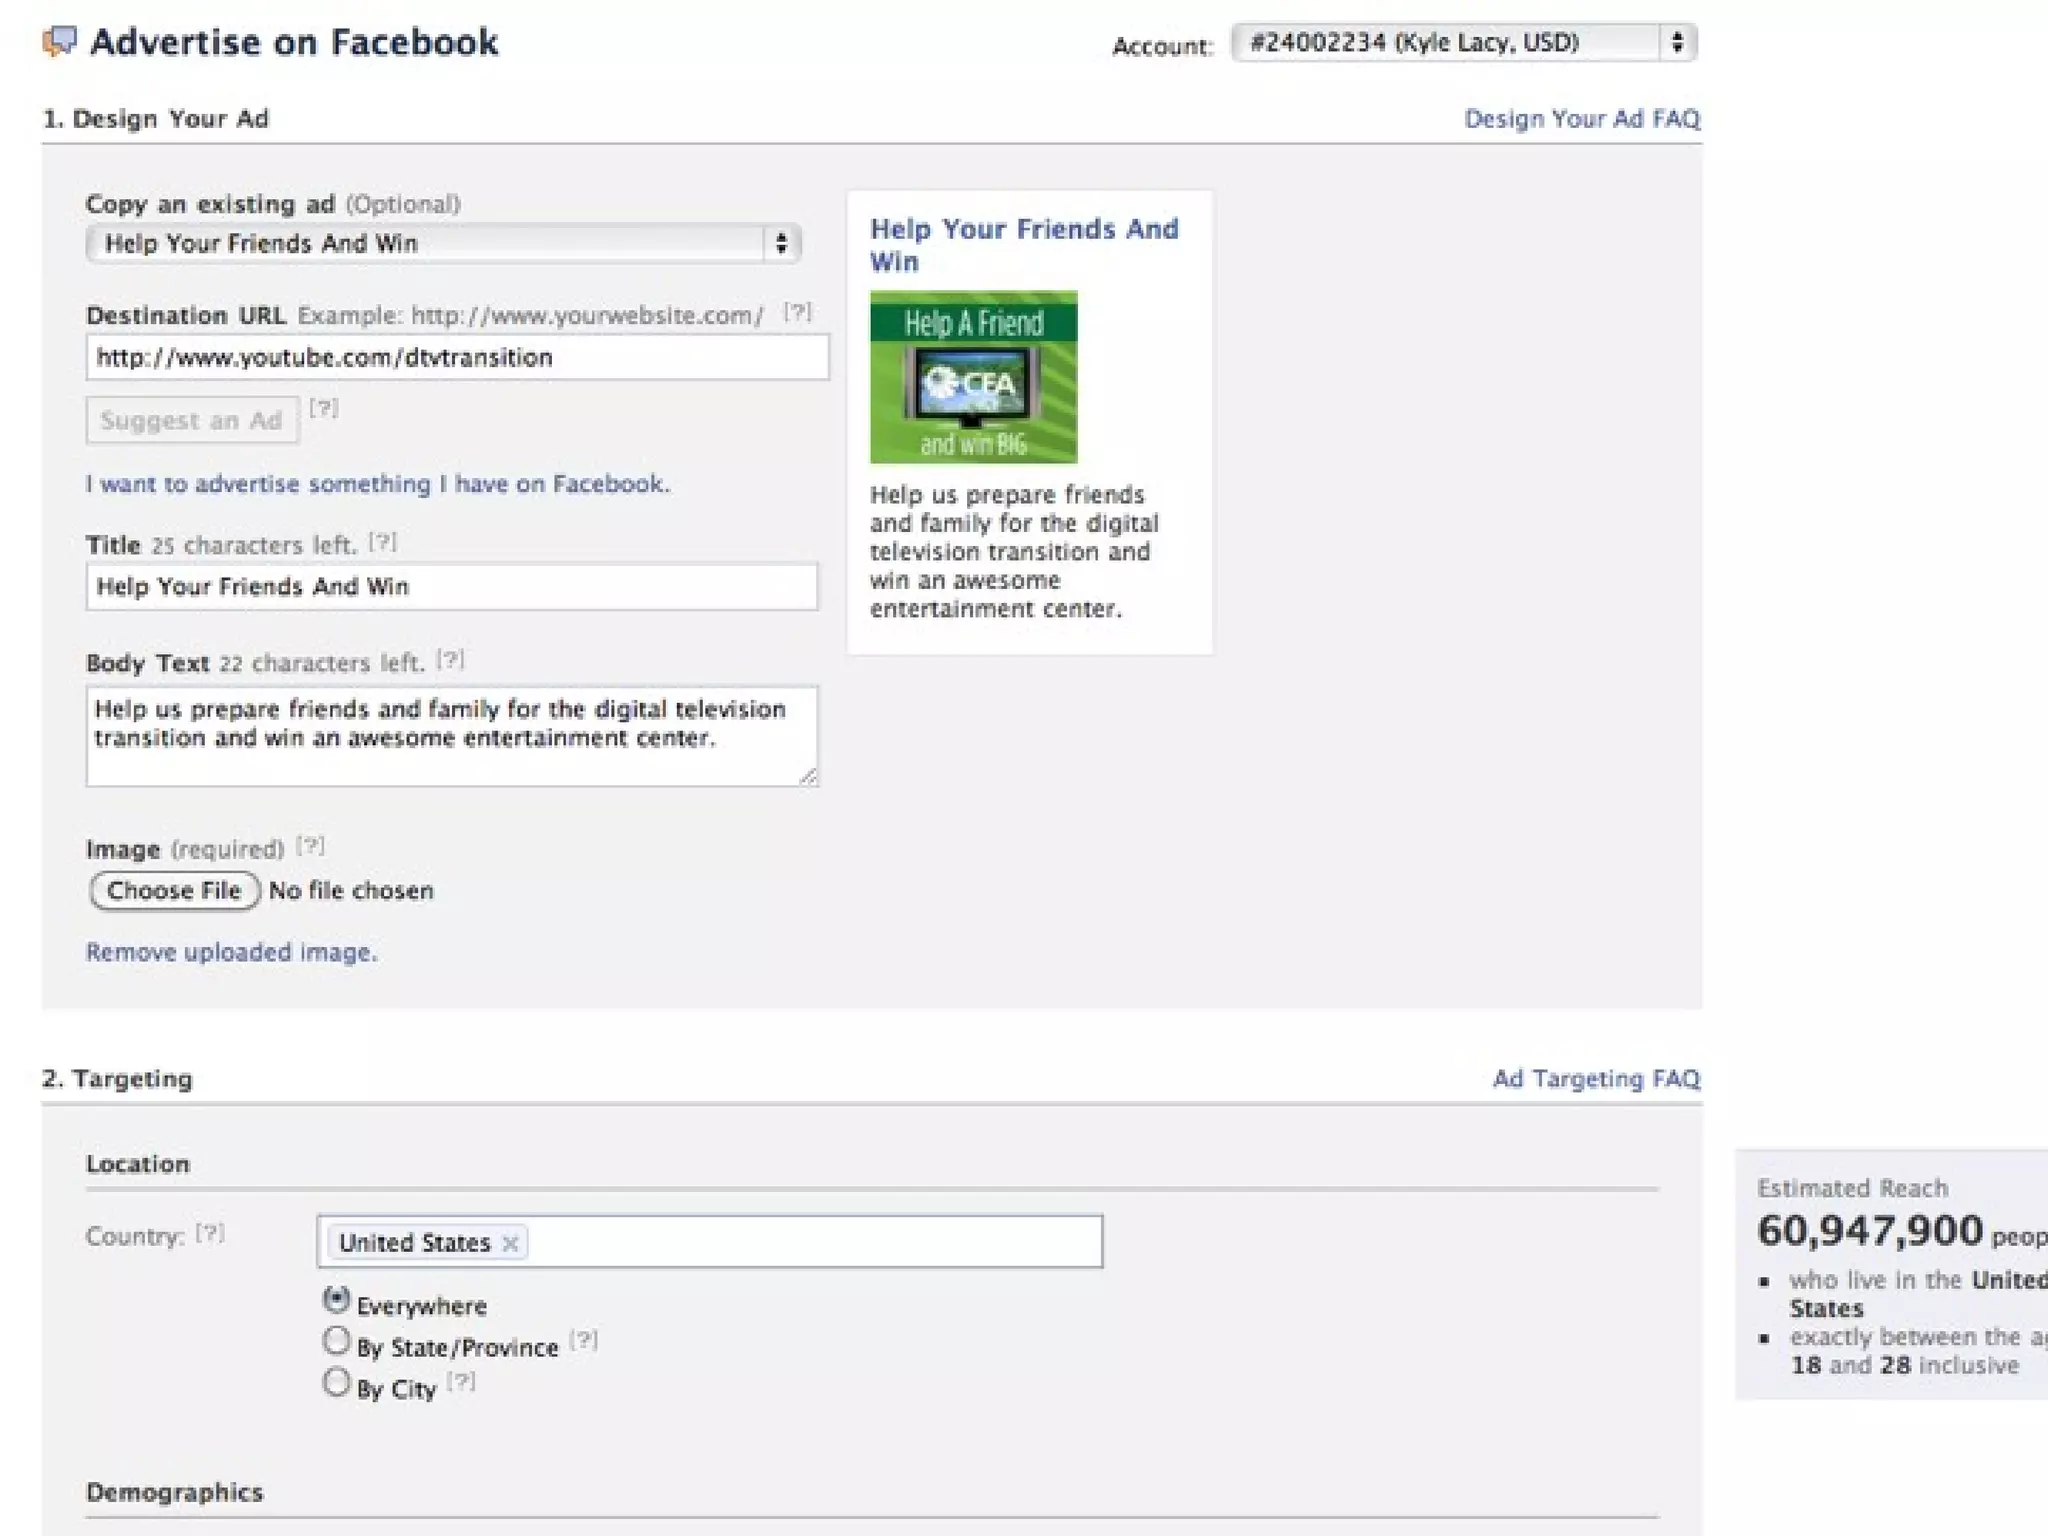Click the Choose File button

pos(174,891)
